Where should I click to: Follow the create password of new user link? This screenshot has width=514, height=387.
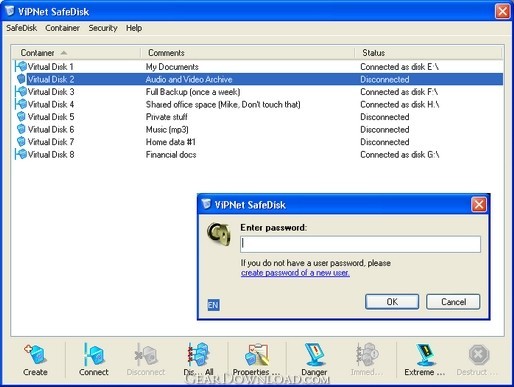coord(295,273)
